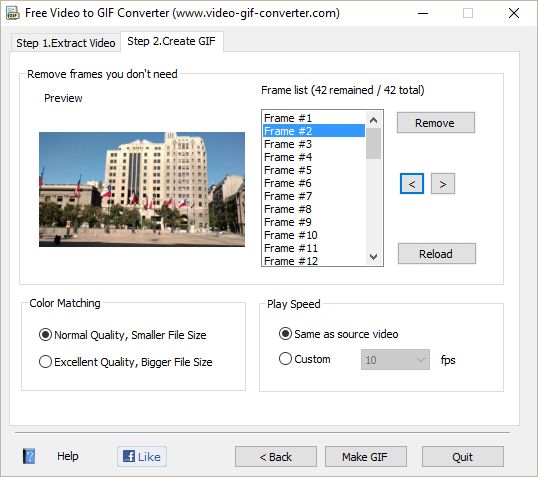538x477 pixels.
Task: Click frame list scroll-down arrow
Action: 374,256
